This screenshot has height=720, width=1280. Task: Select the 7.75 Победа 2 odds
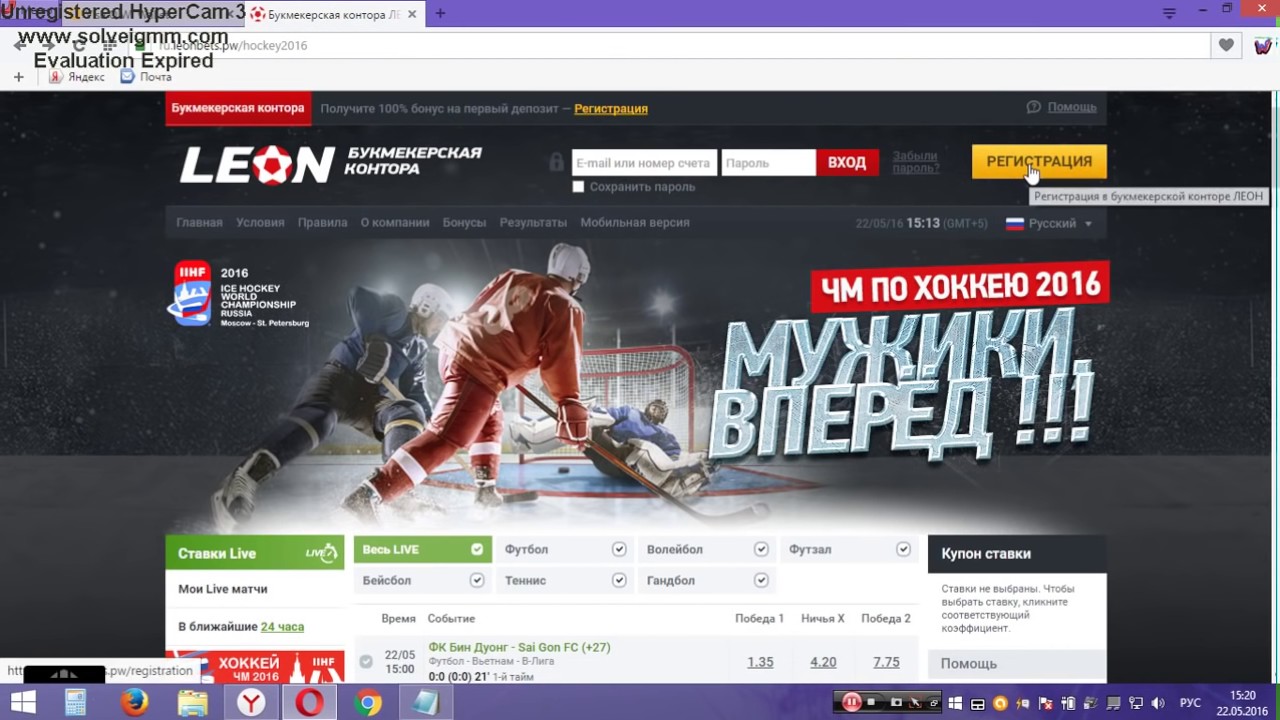886,662
